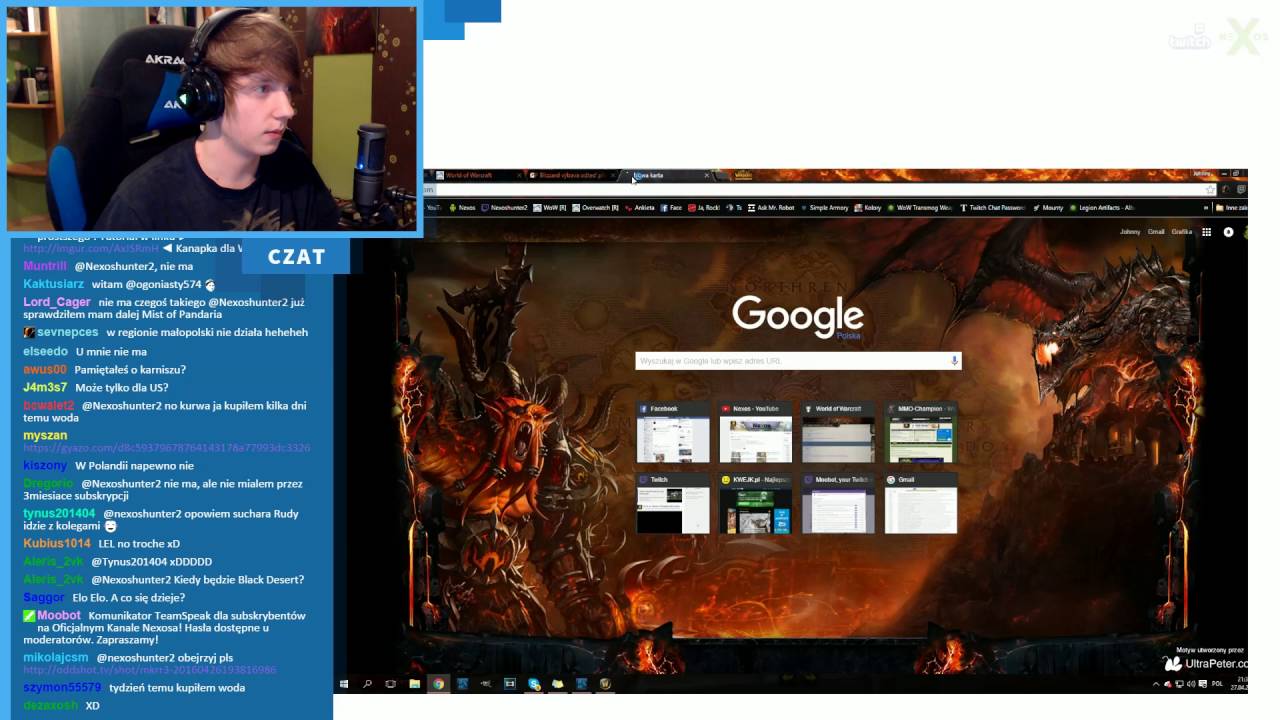Open Task View from the taskbar

(390, 684)
